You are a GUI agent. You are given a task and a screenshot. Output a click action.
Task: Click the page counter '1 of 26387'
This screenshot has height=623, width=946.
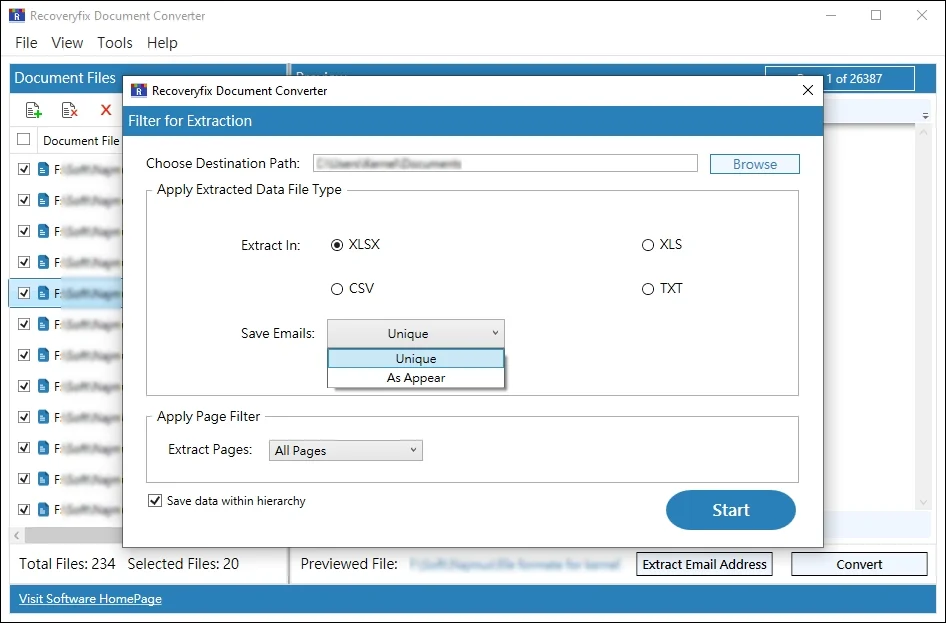pyautogui.click(x=854, y=78)
